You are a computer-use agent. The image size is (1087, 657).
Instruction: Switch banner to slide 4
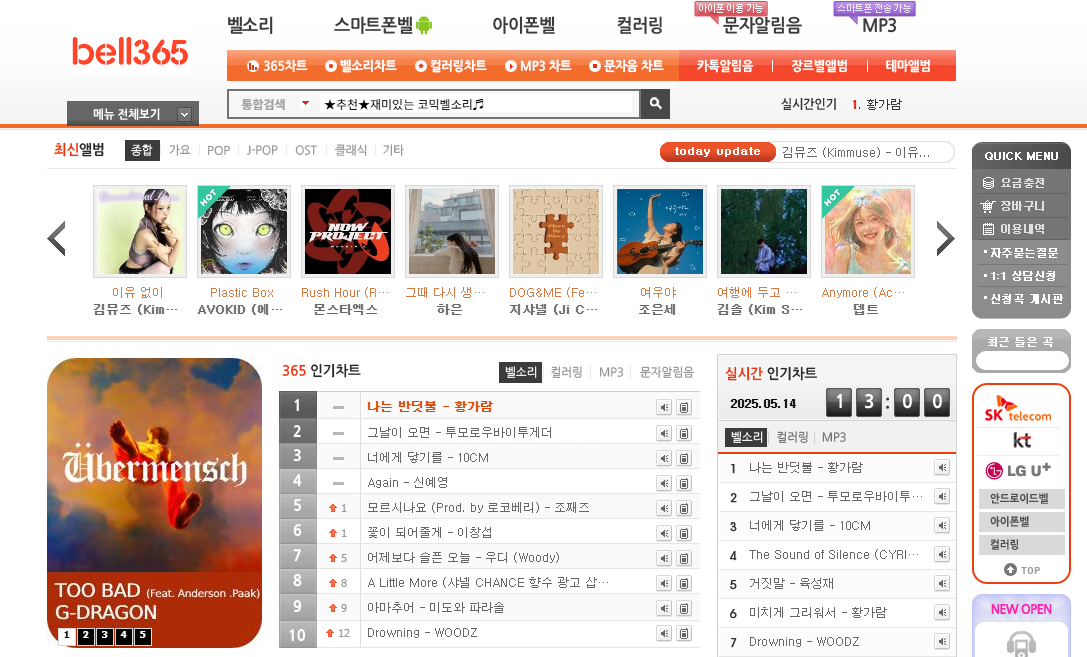tap(123, 635)
